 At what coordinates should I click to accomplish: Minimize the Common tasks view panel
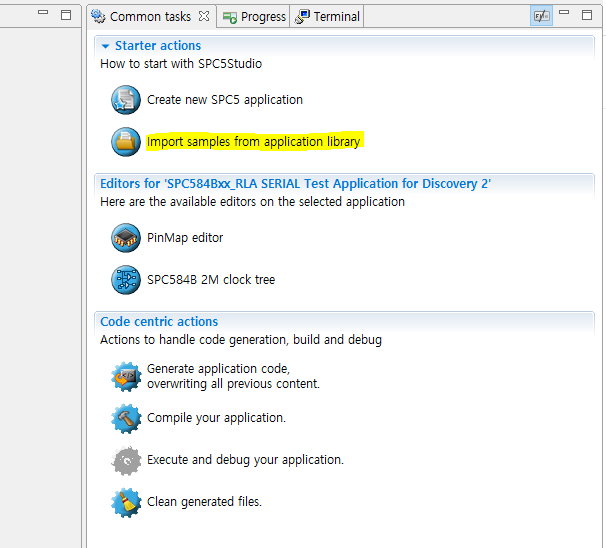(x=564, y=12)
